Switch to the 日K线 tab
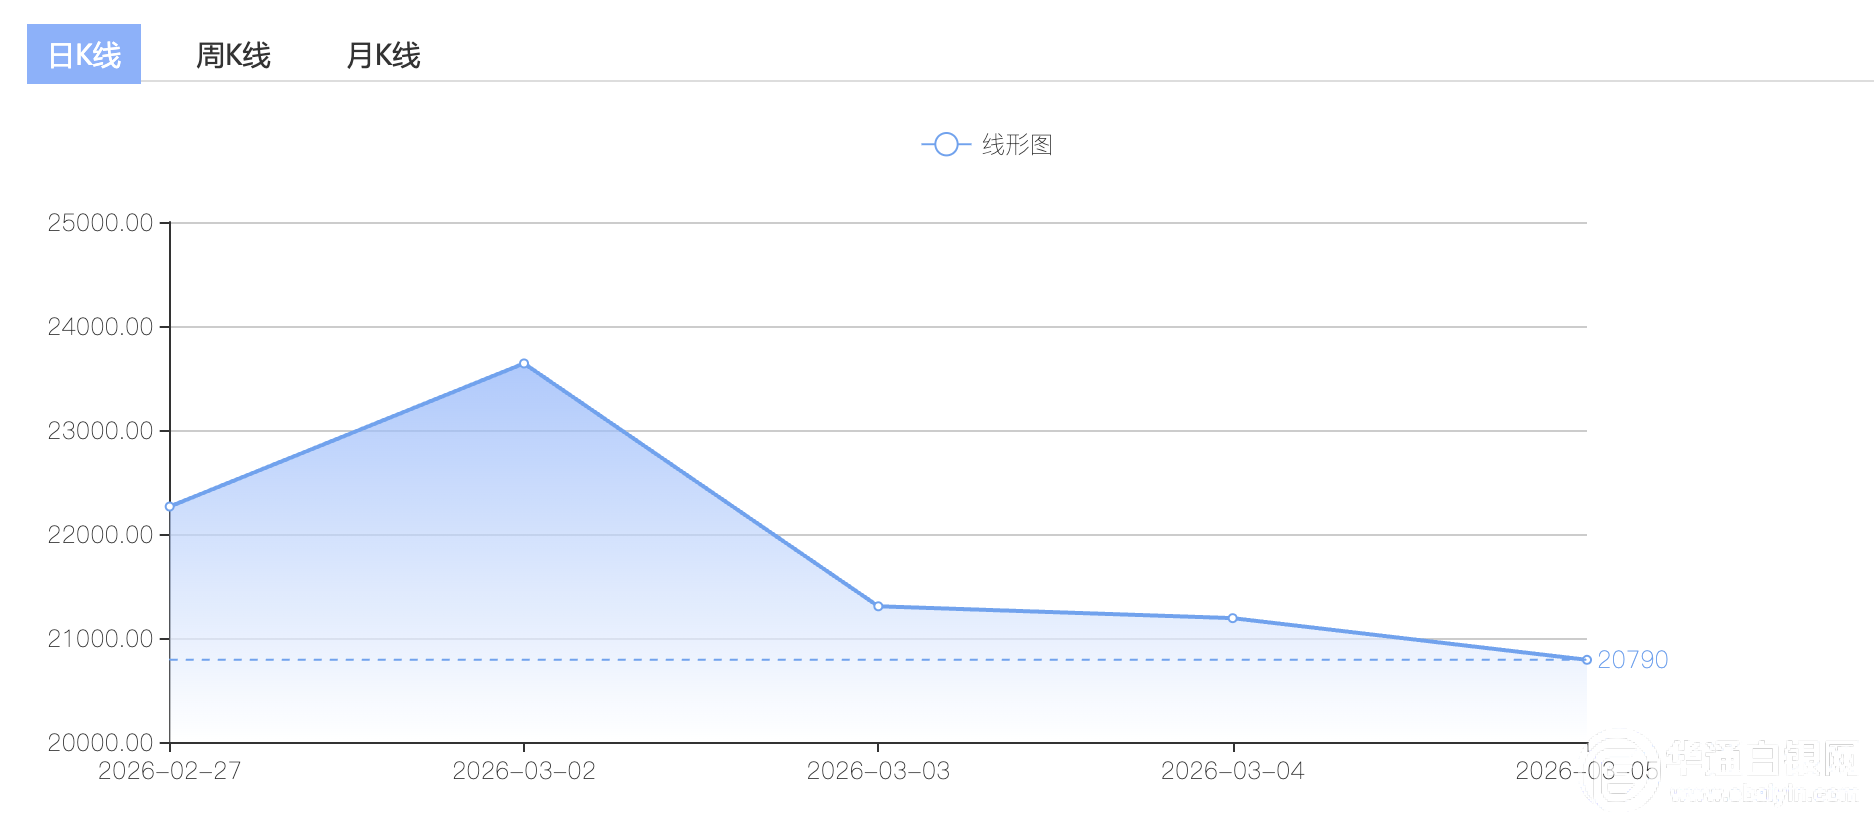Screen dimensions: 1874x828 pyautogui.click(x=84, y=55)
